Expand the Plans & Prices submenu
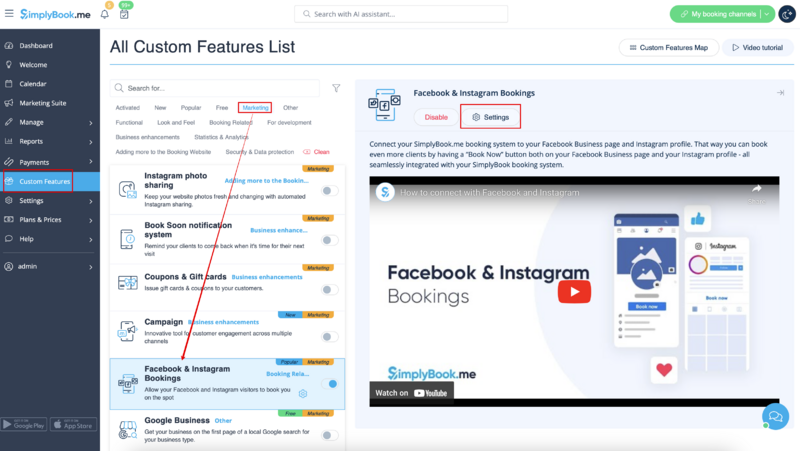Image resolution: width=800 pixels, height=451 pixels. 91,220
